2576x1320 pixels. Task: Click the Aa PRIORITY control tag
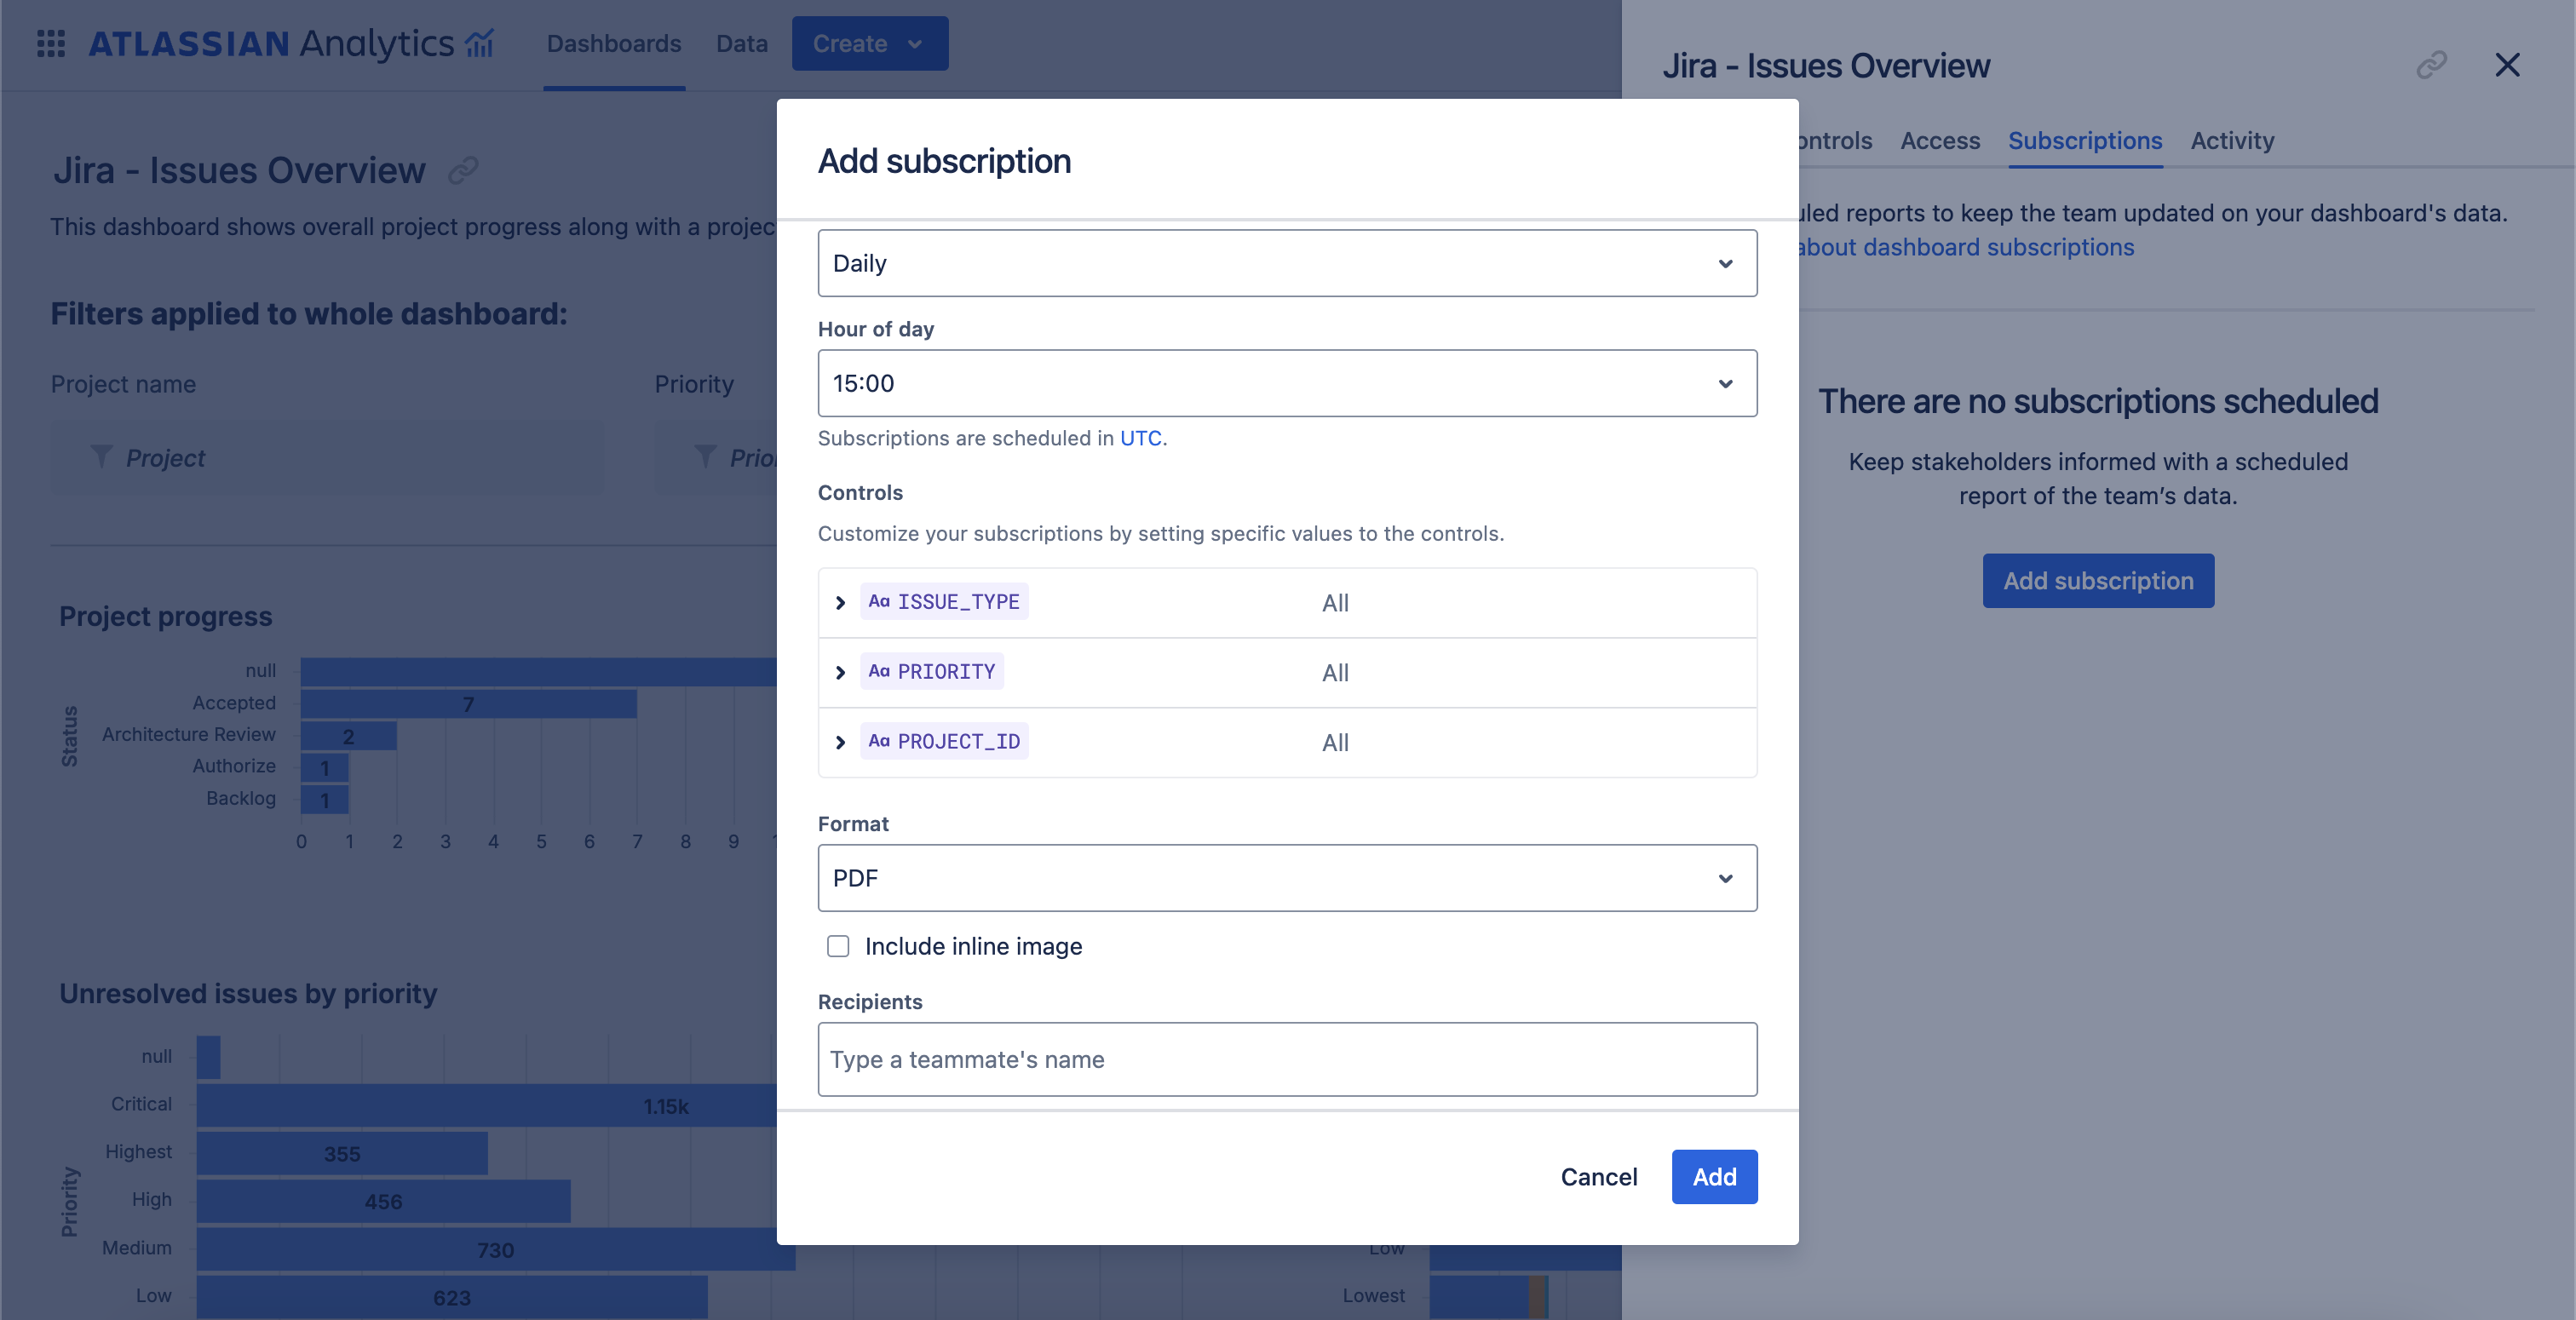point(932,672)
